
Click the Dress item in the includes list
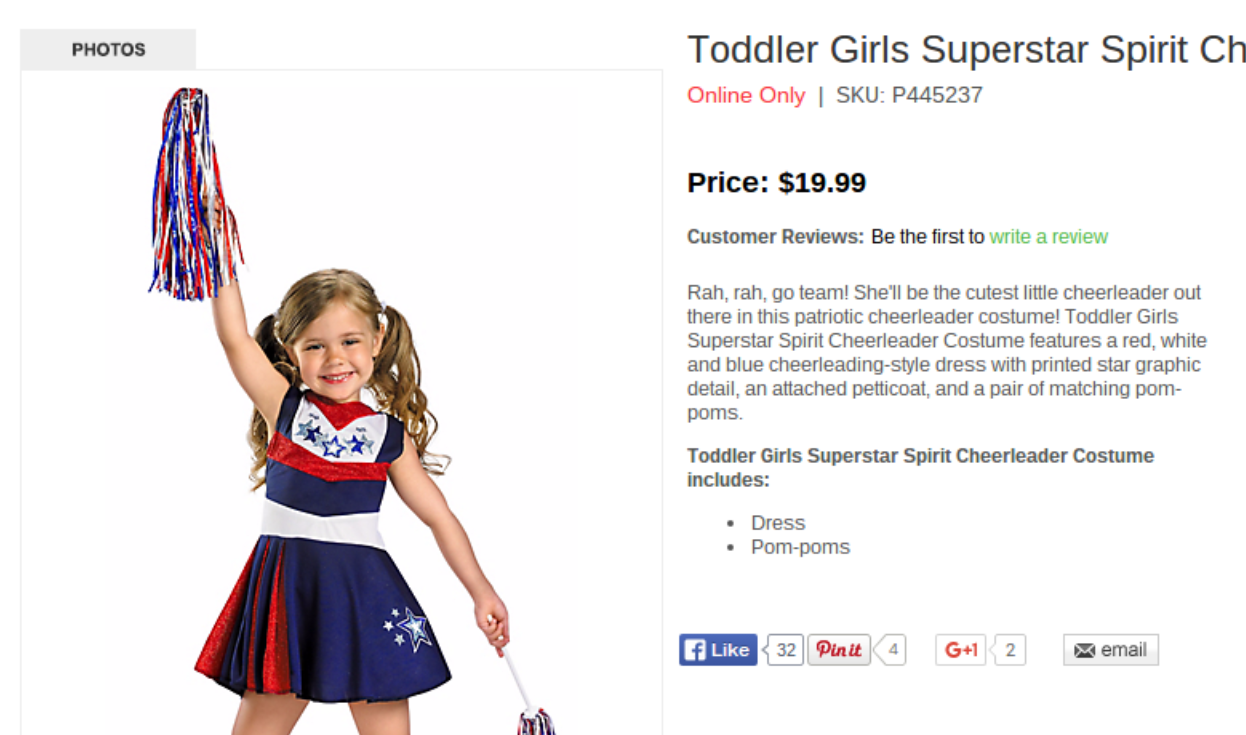pos(778,523)
